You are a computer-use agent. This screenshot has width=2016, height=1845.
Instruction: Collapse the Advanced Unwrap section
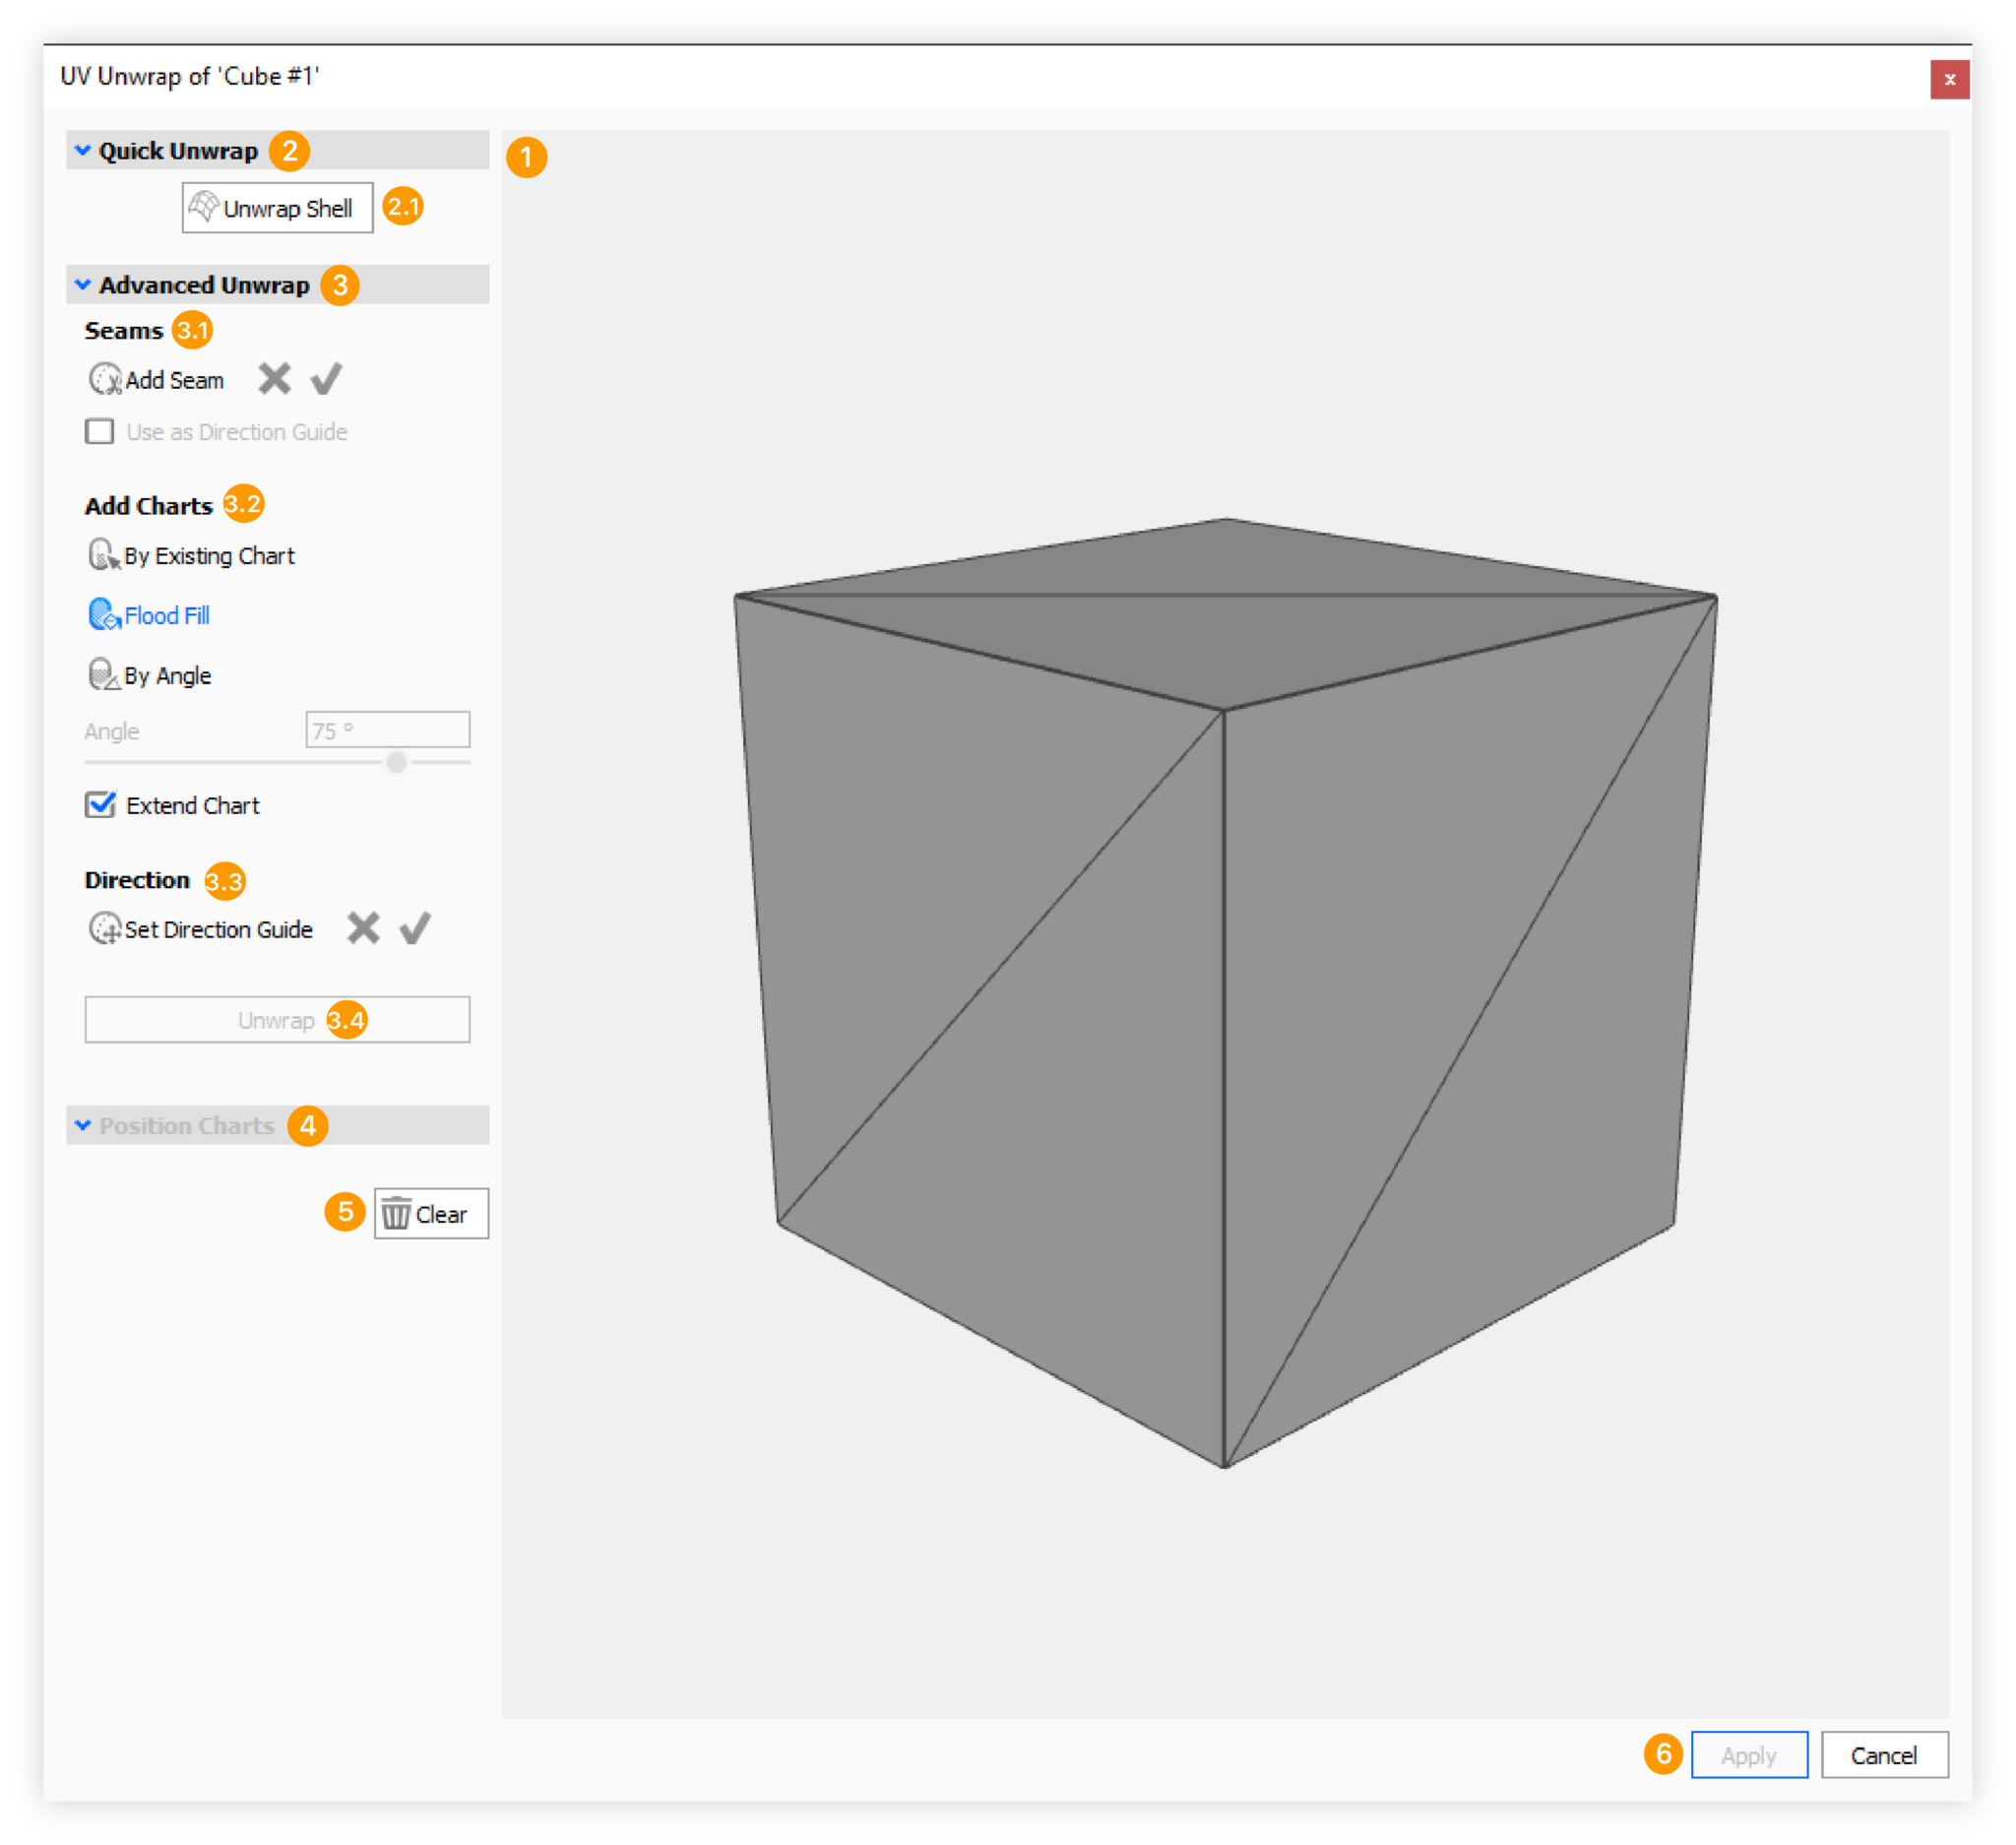pos(84,285)
